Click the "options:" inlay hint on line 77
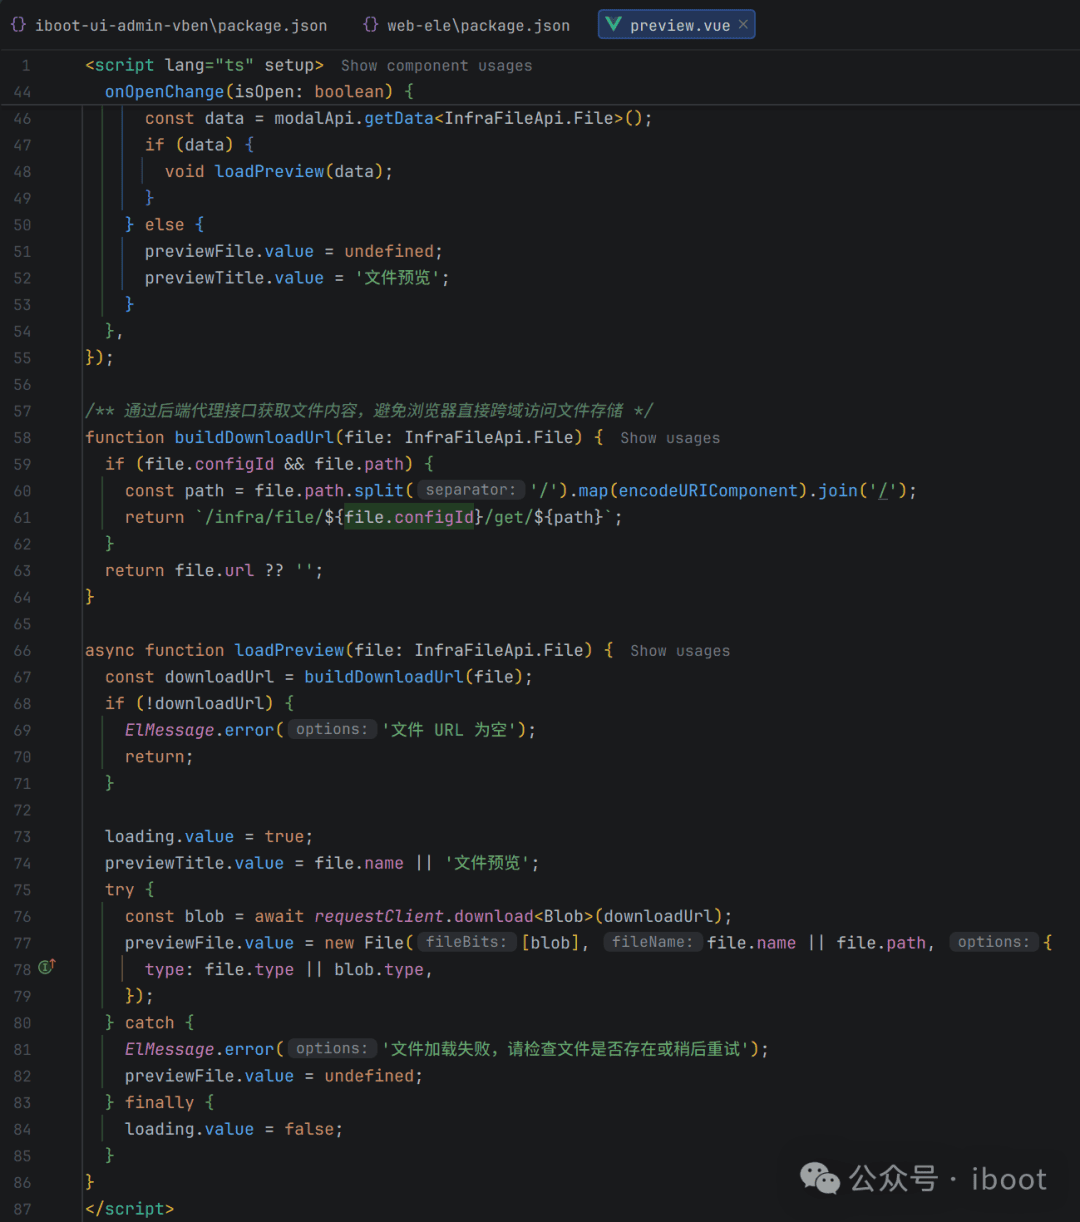This screenshot has width=1080, height=1222. point(993,941)
